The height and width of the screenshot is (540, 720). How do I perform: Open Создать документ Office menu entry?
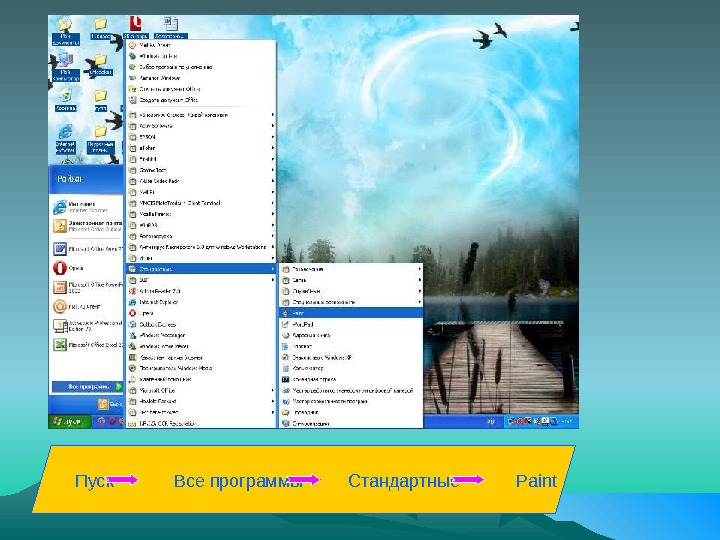coord(201,100)
